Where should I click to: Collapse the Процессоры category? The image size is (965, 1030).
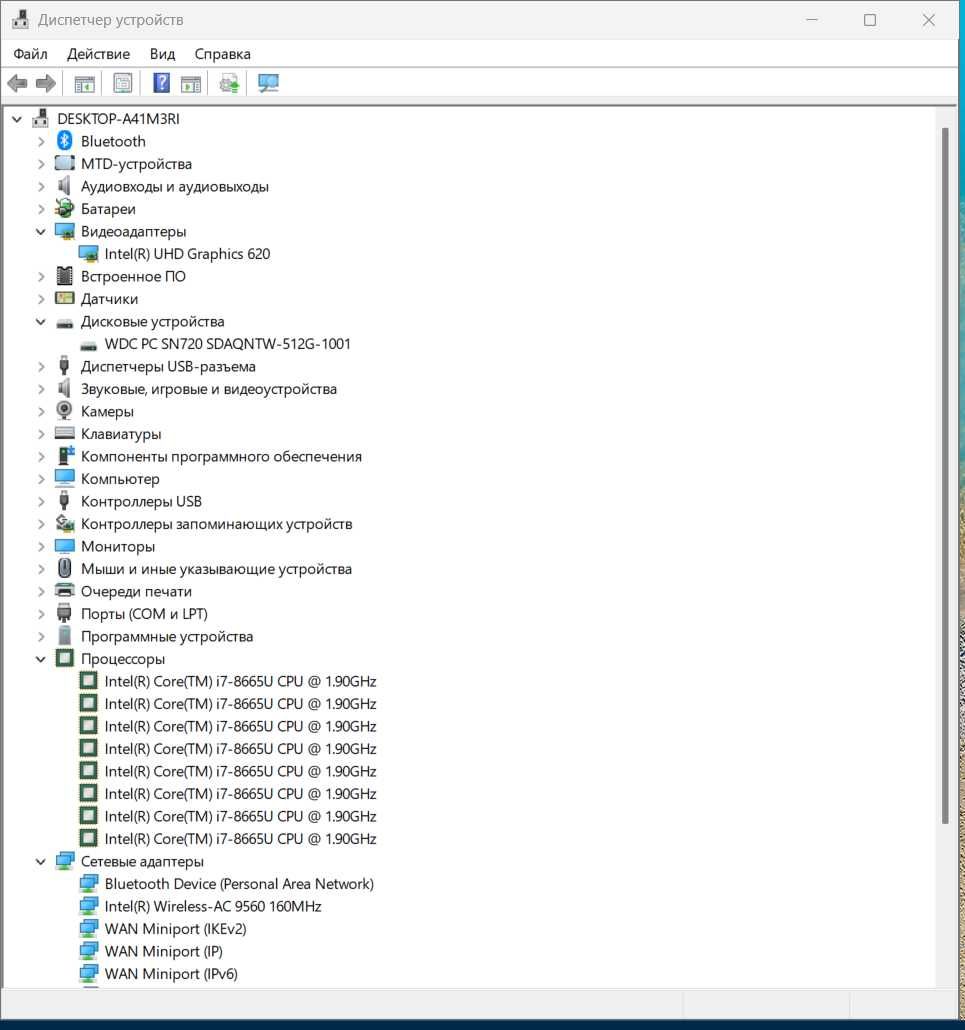click(x=41, y=659)
